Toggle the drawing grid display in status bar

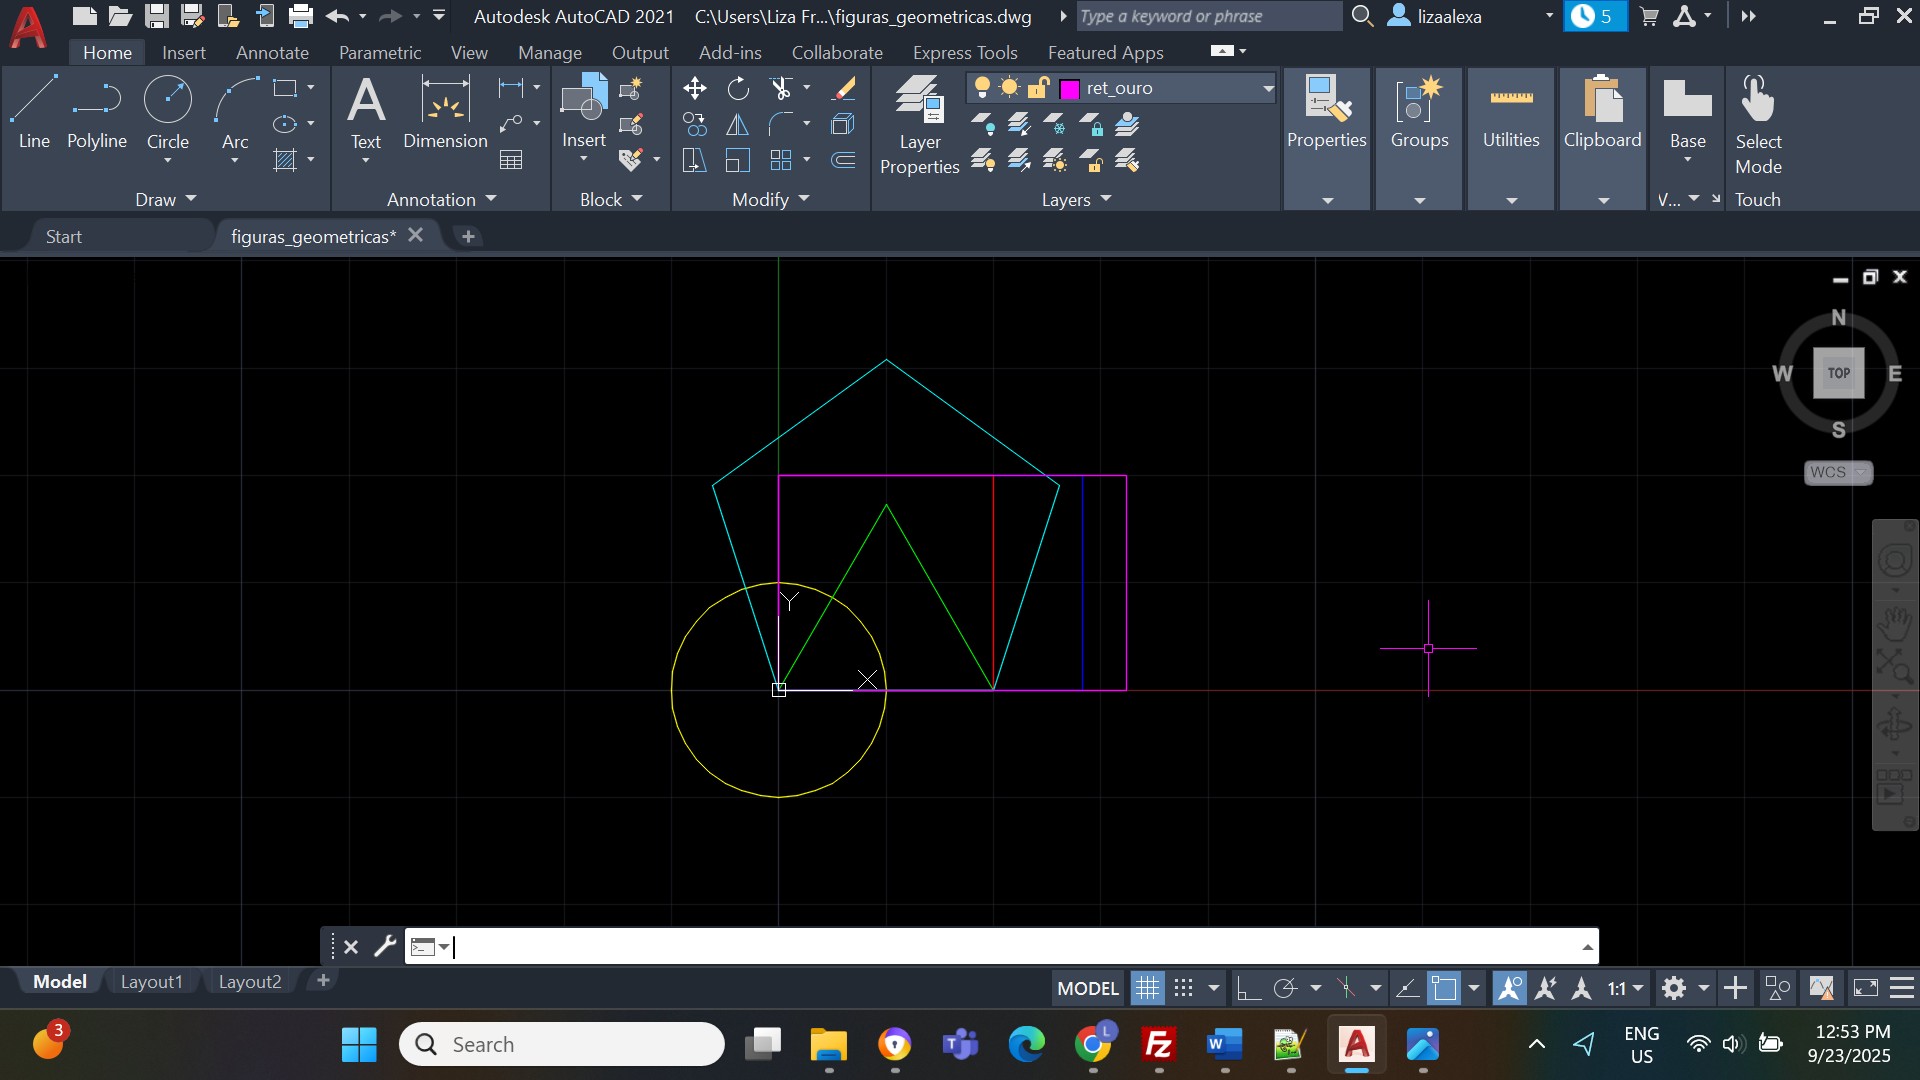tap(1147, 989)
